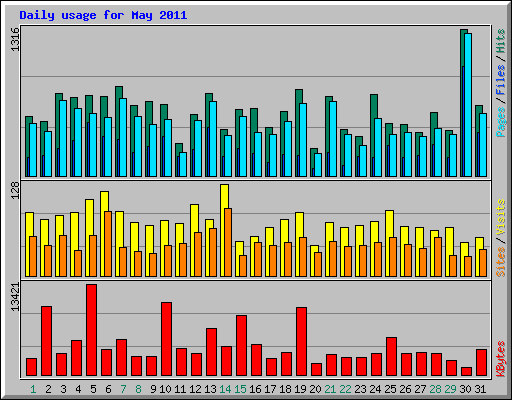This screenshot has width=512, height=400.
Task: Select day 19 on the x-axis
Action: 300,389
